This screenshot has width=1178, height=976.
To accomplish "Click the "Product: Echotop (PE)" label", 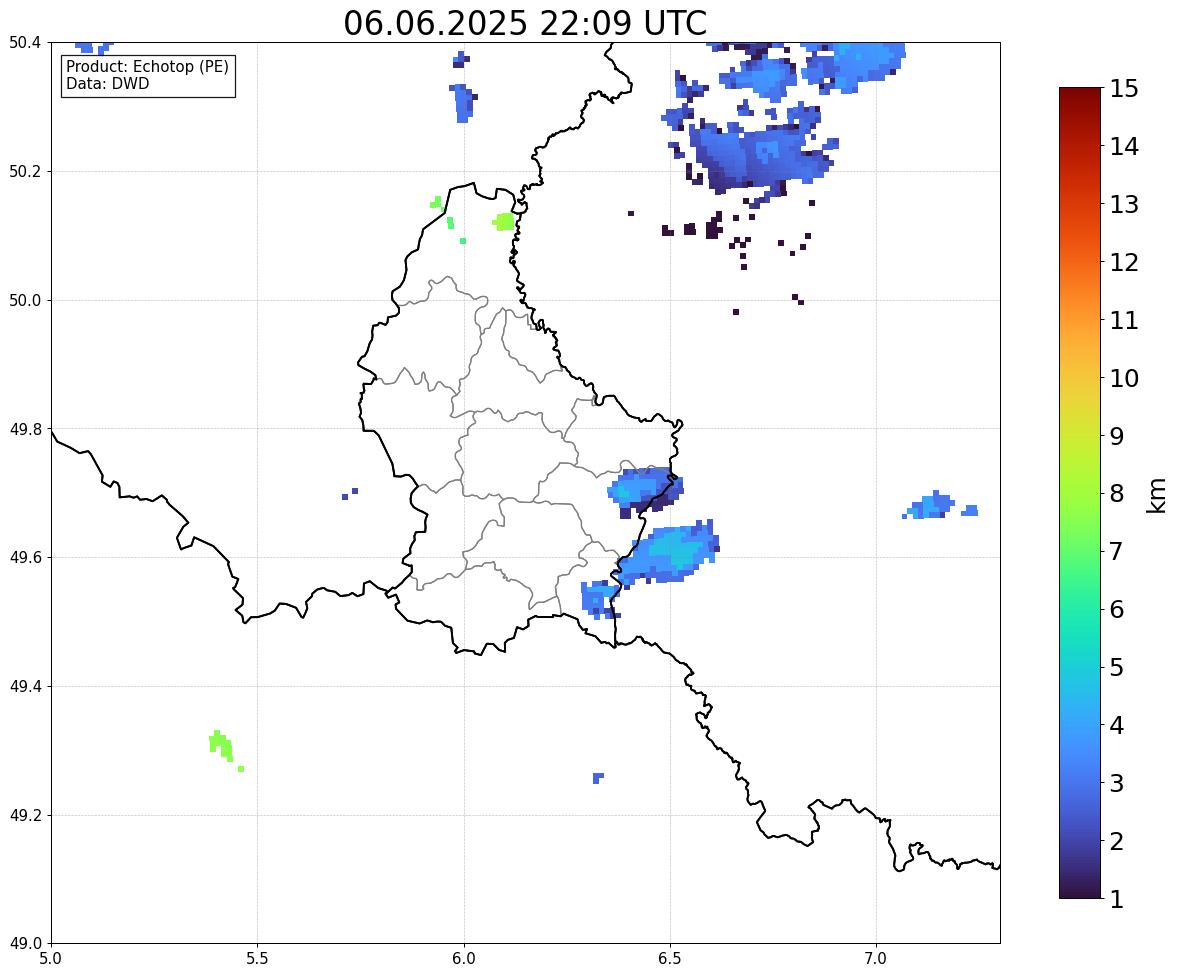I will pos(147,67).
